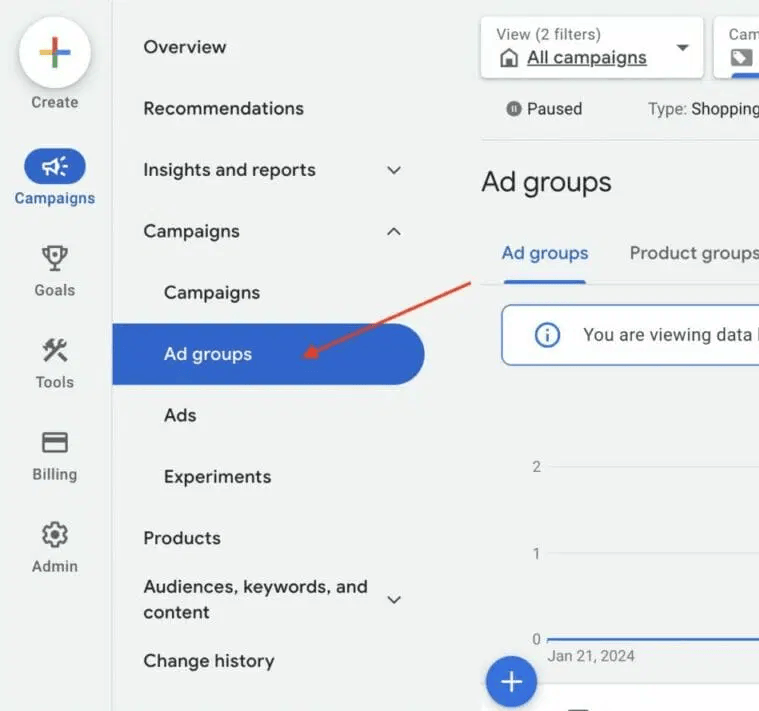This screenshot has width=759, height=711.
Task: Expand the Insights and reports section
Action: click(x=394, y=170)
